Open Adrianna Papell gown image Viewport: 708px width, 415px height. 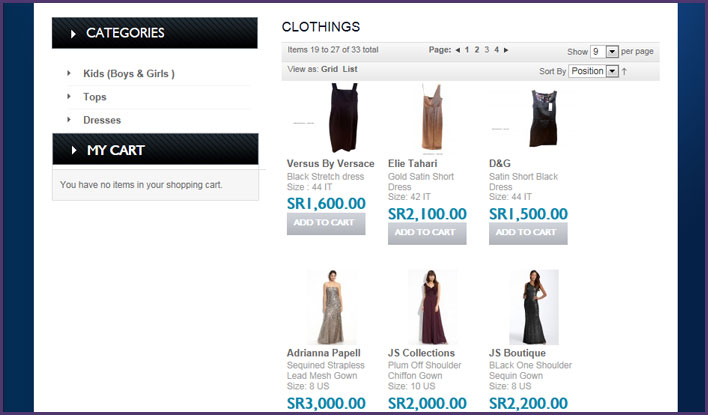point(331,308)
